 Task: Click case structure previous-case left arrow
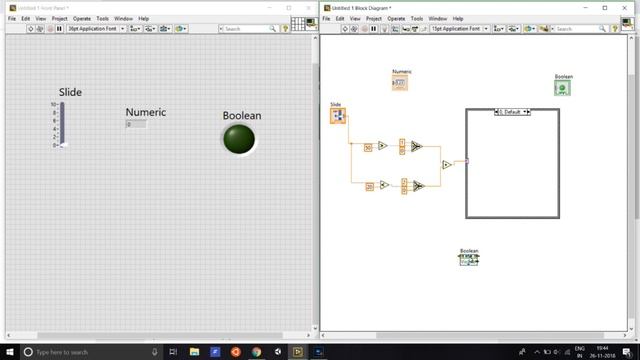496,112
